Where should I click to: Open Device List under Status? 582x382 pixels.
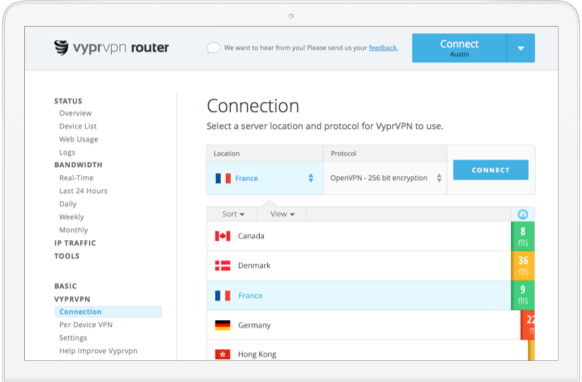(x=78, y=126)
